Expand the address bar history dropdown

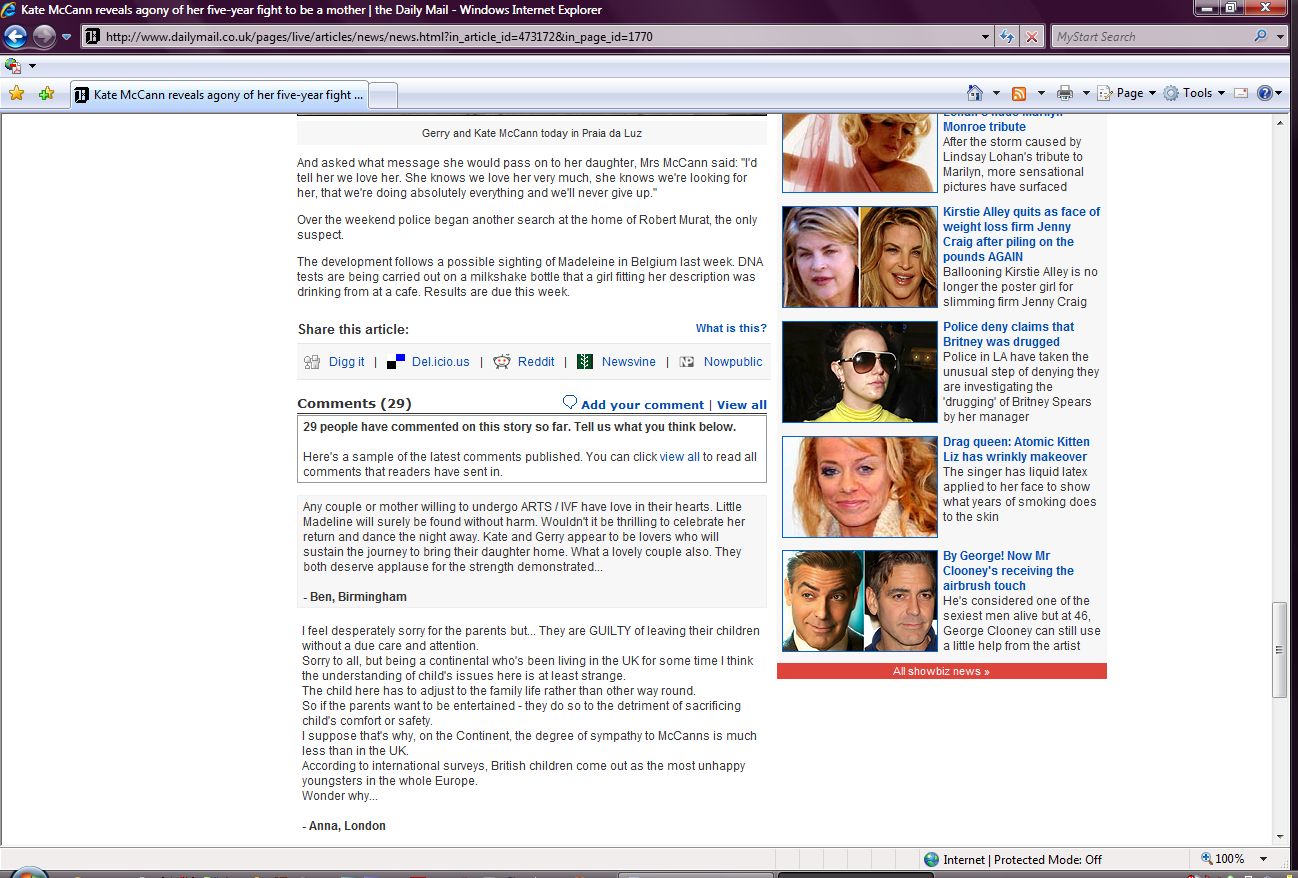pos(986,37)
